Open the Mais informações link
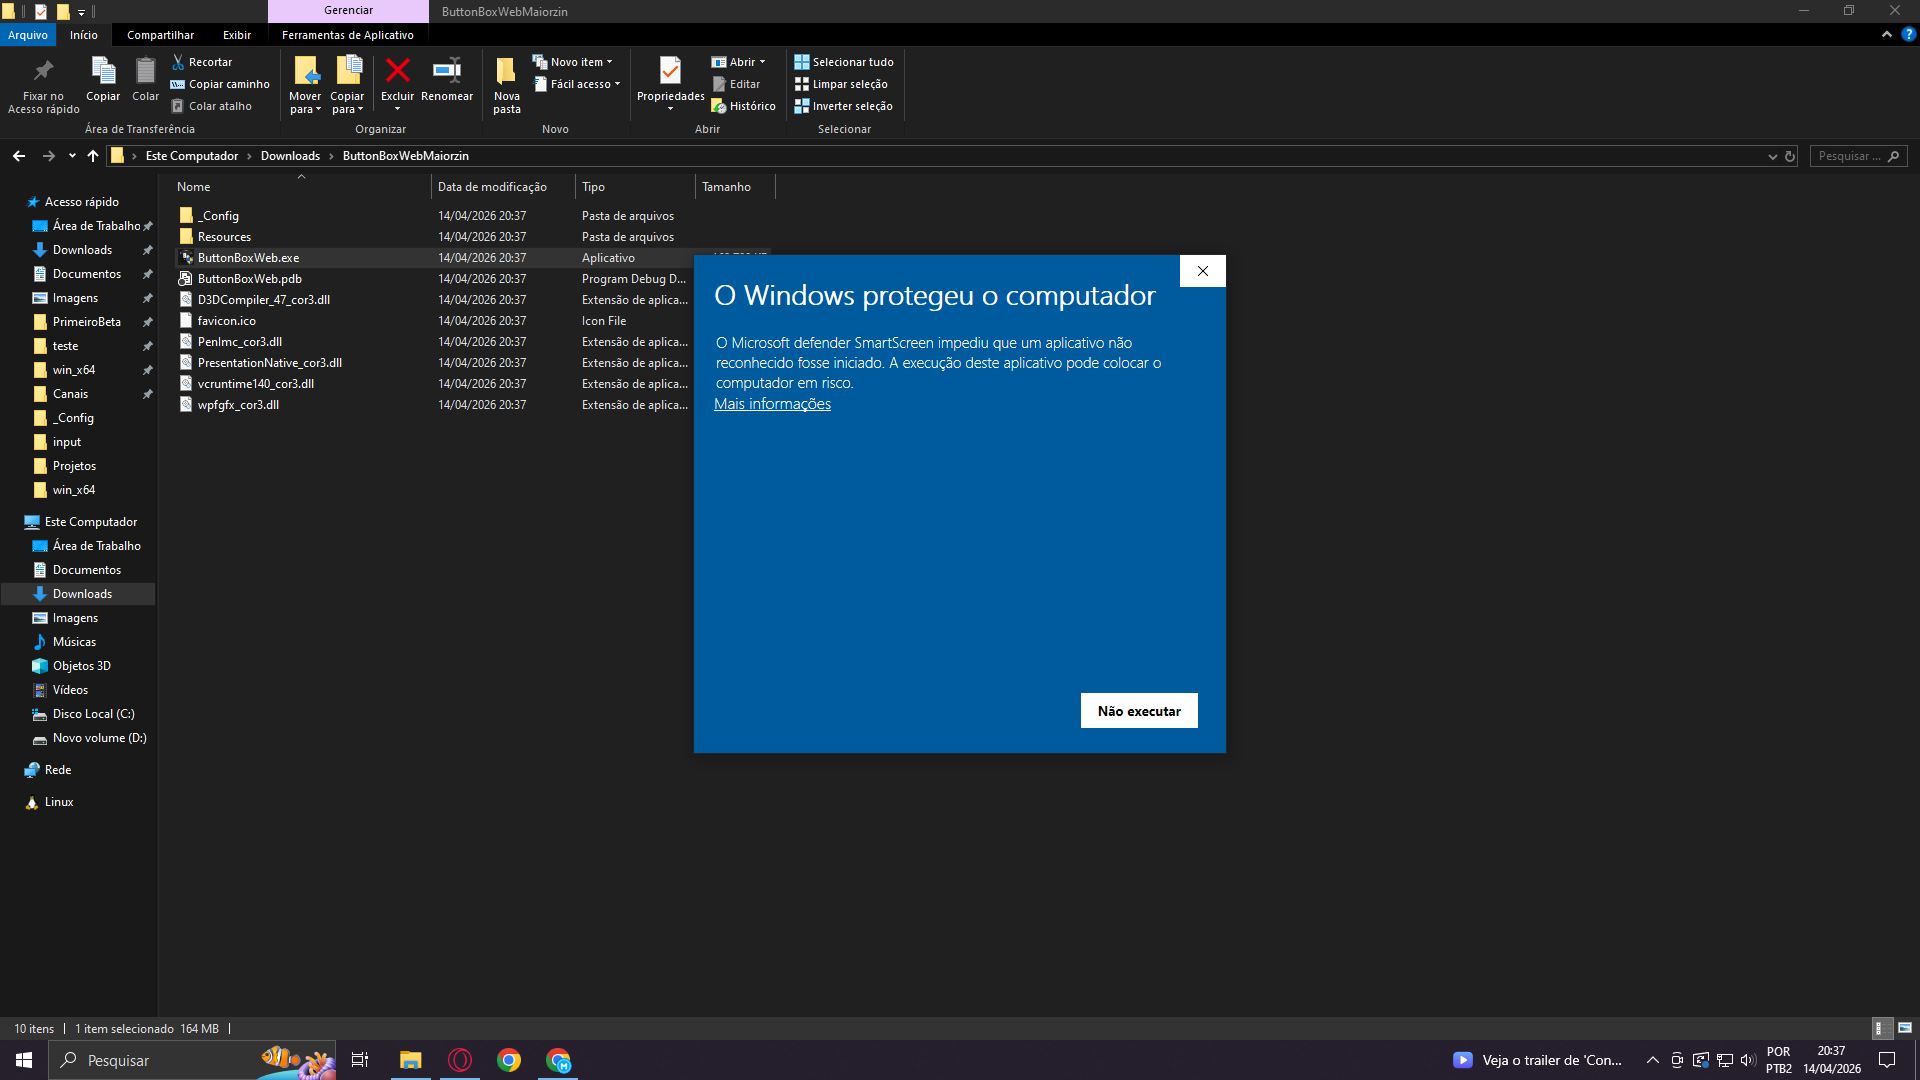 click(772, 404)
